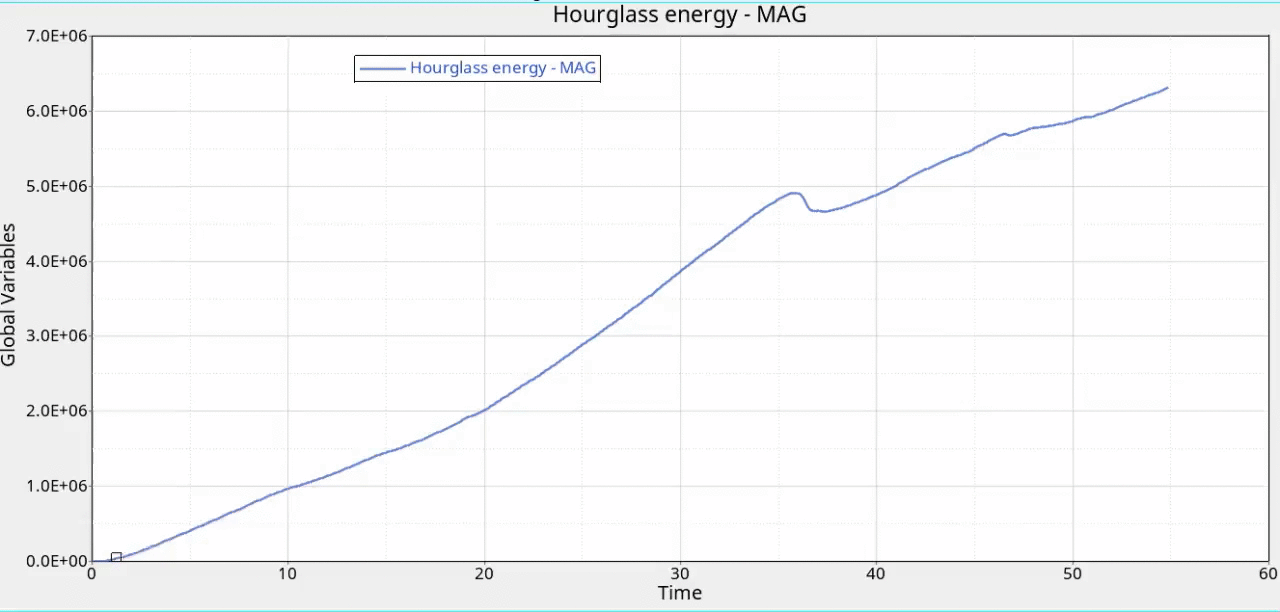
Task: Click the X-axis tick label 10
Action: coord(288,574)
